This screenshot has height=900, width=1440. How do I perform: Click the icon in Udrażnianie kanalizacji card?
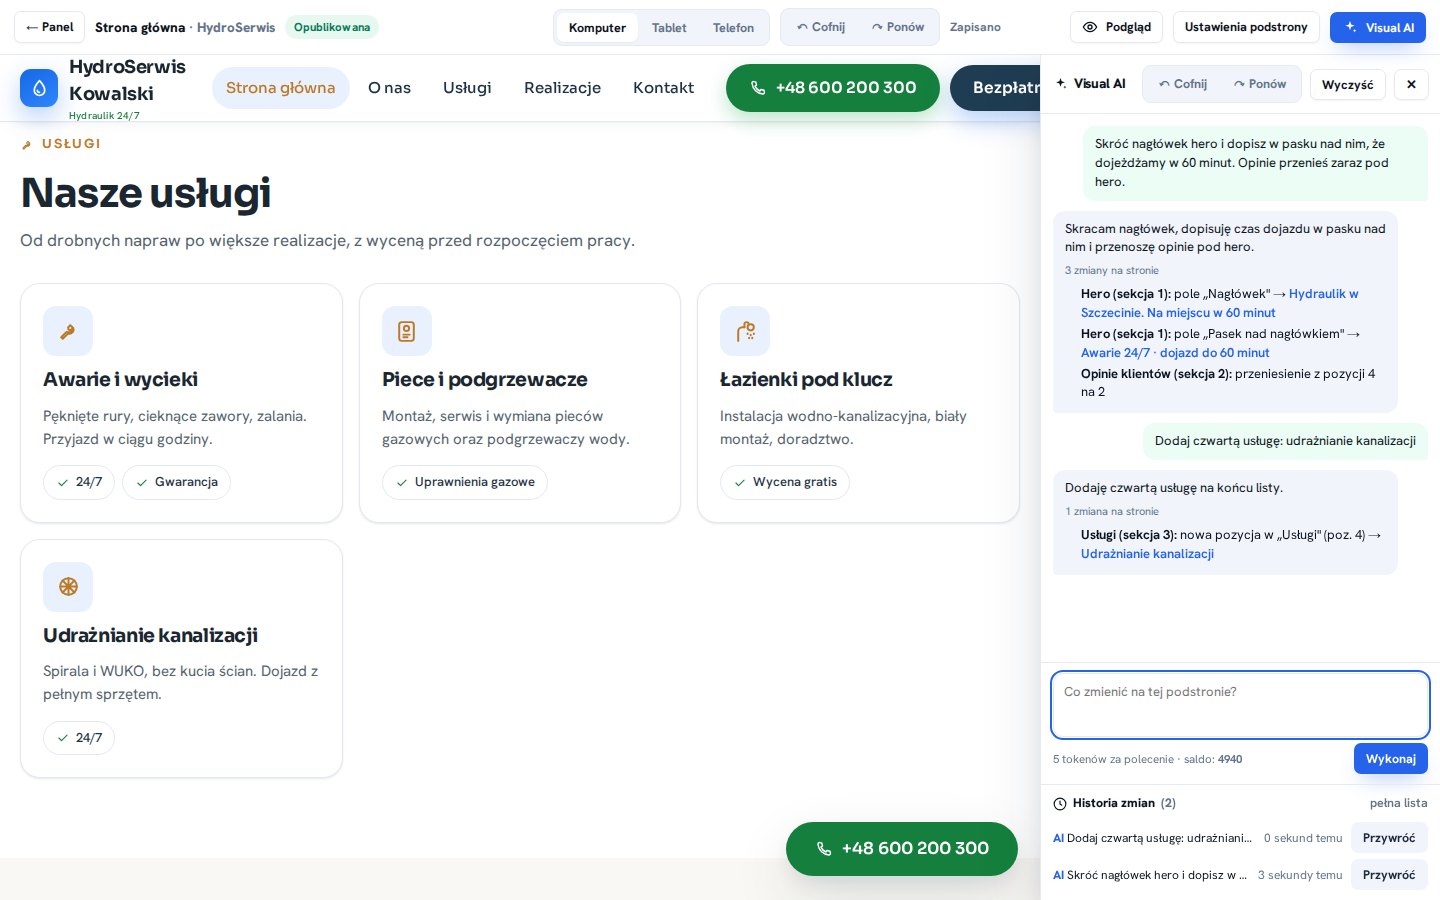tap(68, 587)
